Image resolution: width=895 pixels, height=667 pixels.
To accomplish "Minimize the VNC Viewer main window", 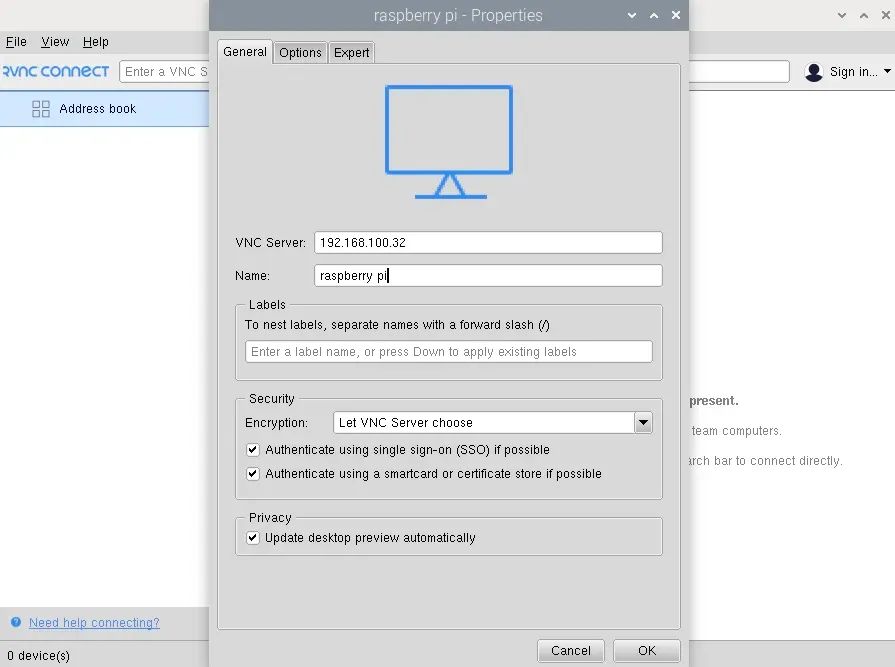I will point(842,15).
